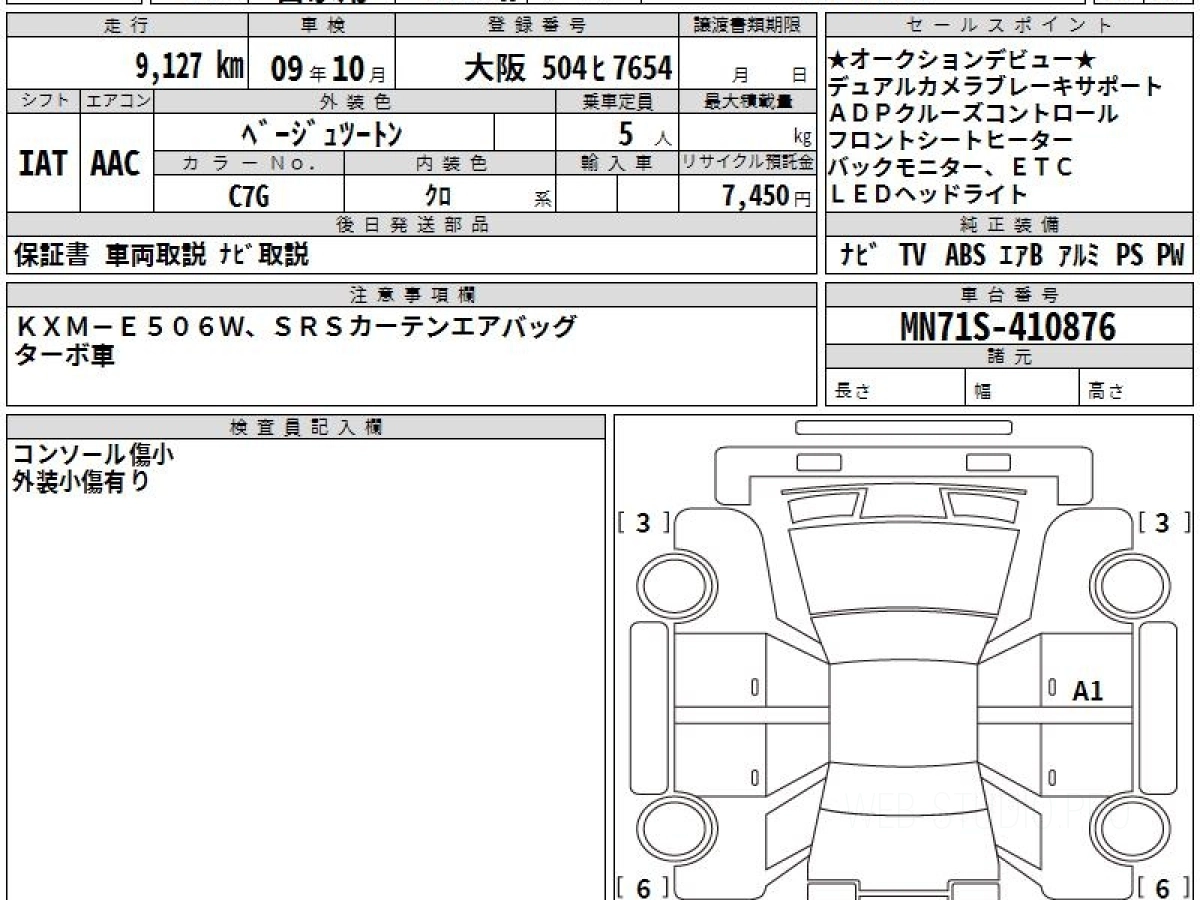This screenshot has width=1200, height=900.
Task: Click the mileage value 9,127 km
Action: pos(189,67)
